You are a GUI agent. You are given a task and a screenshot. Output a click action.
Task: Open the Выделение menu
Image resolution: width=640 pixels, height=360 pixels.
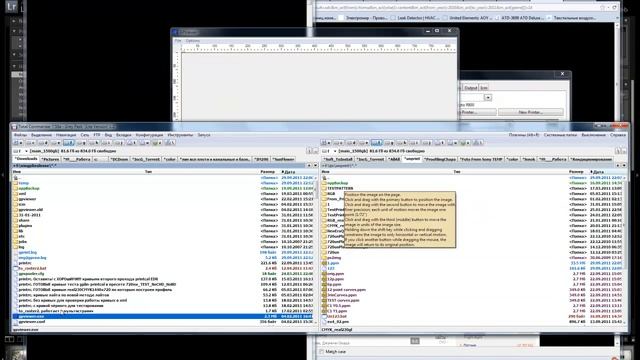coord(41,135)
